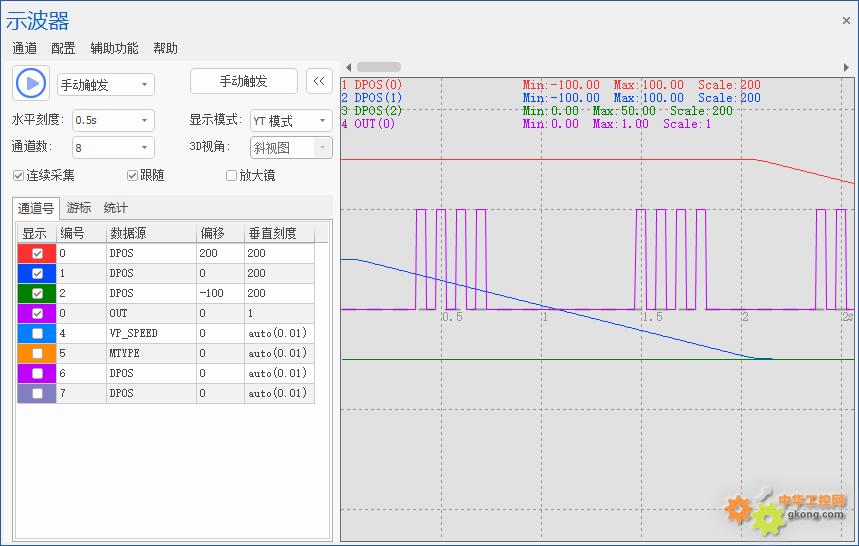Open the 配置 menu
Screen dimensions: 859x546
(x=63, y=48)
